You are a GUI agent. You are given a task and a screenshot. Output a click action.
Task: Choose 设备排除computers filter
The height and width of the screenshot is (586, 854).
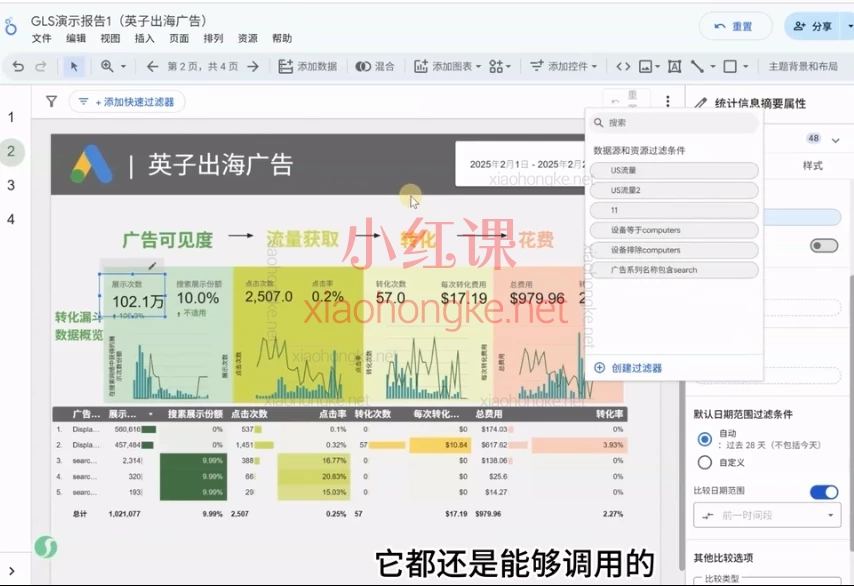(674, 250)
